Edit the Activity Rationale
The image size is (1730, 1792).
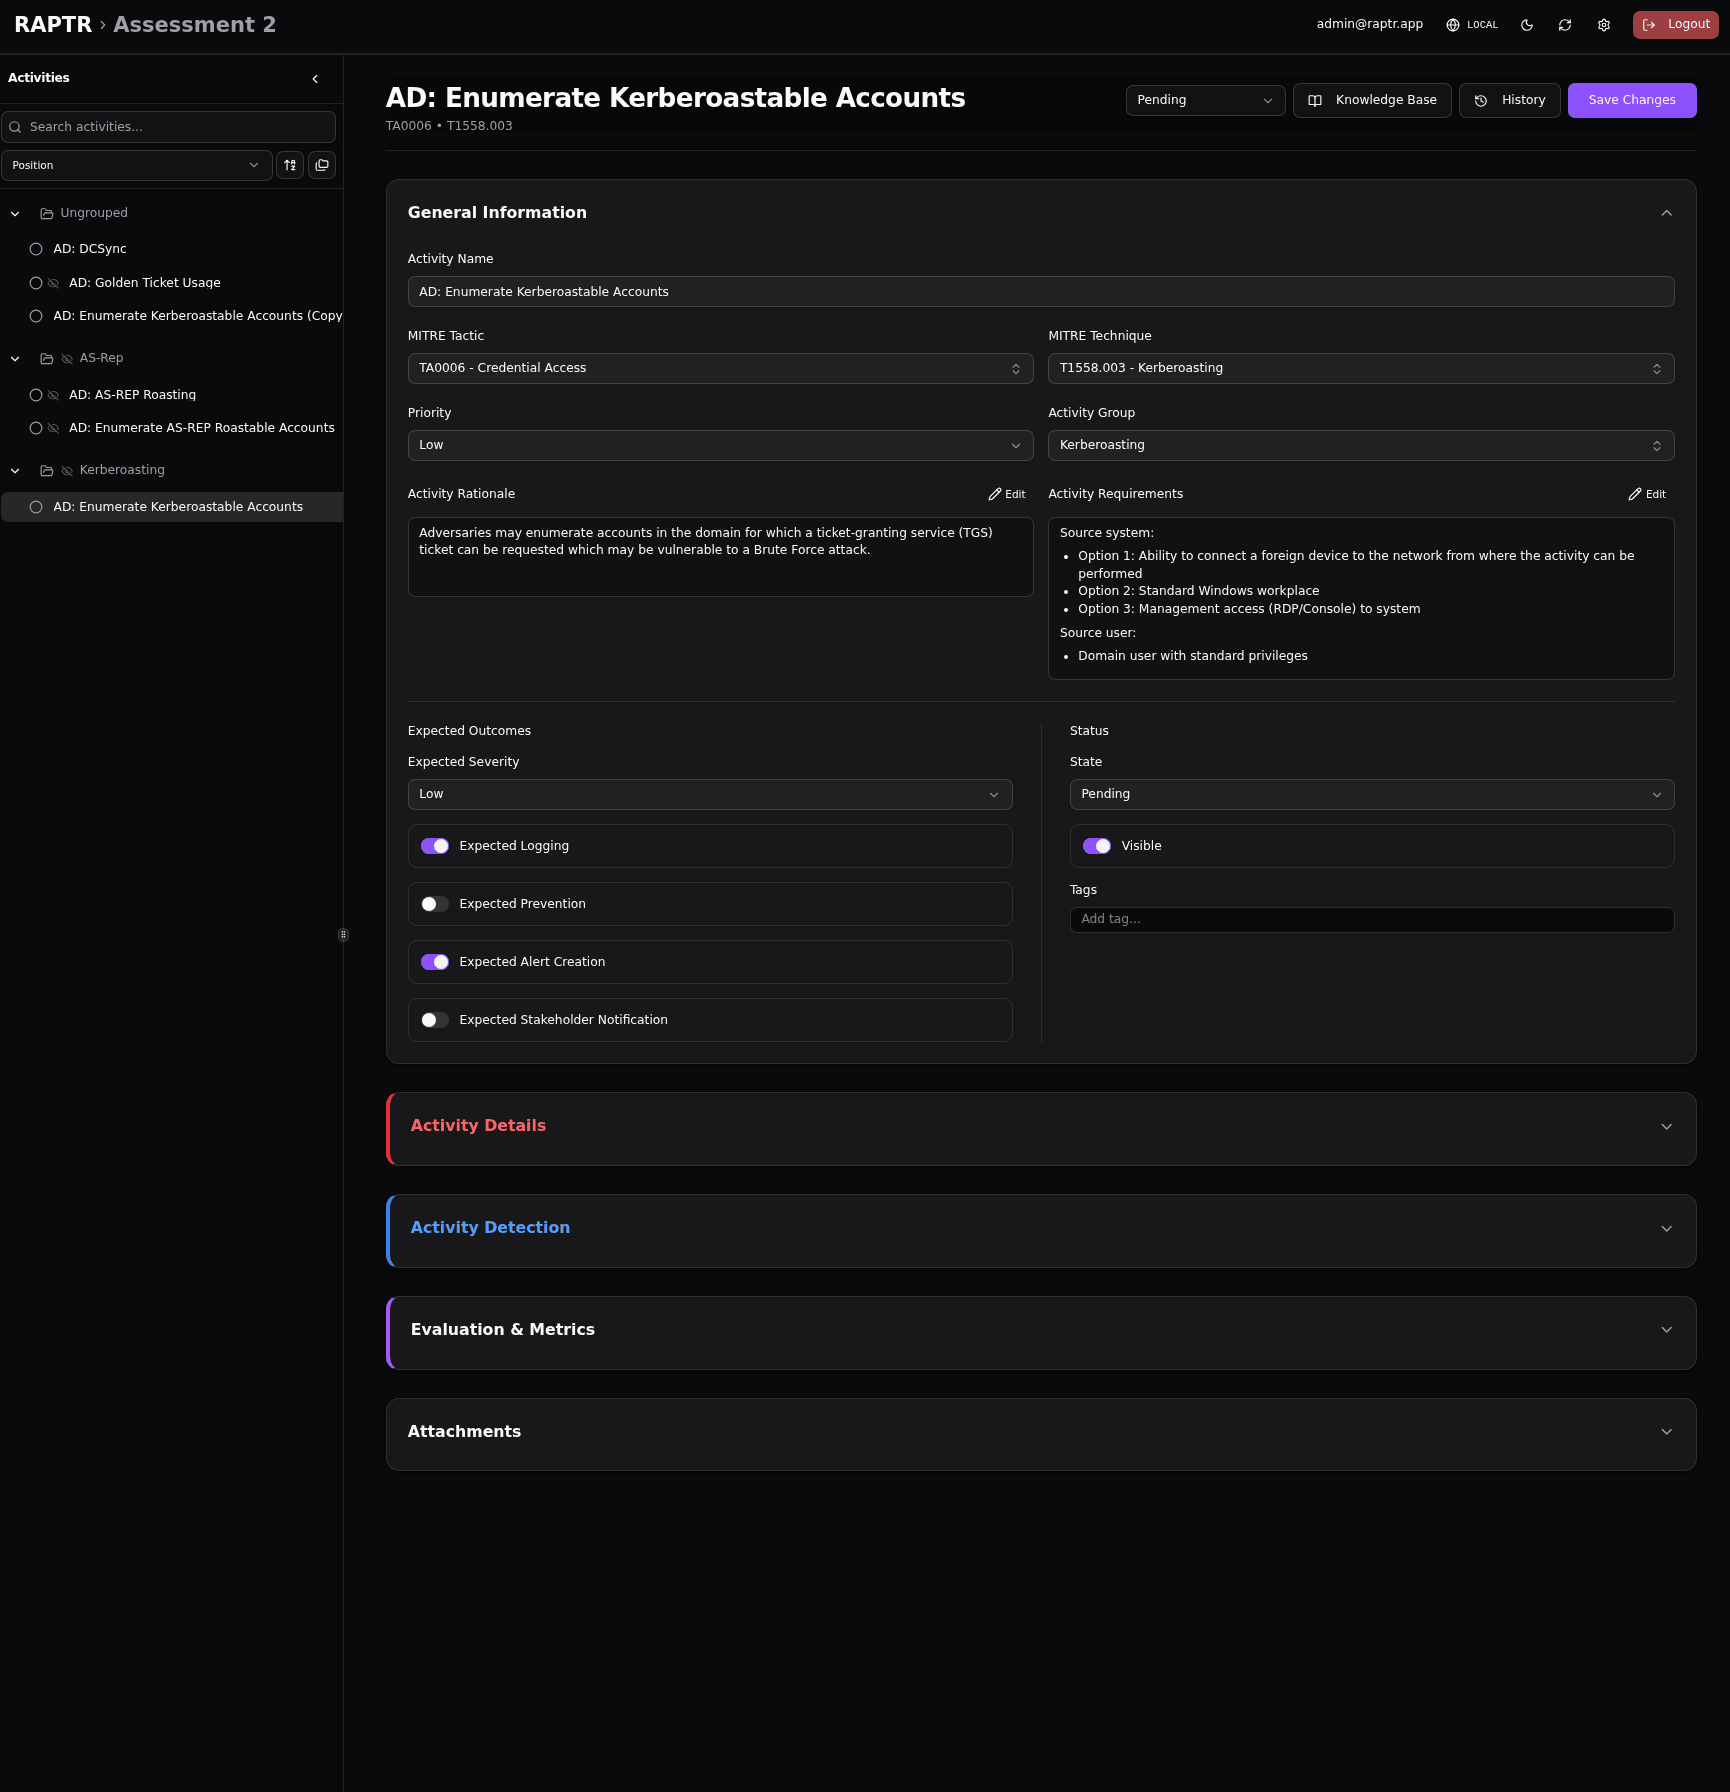(1007, 494)
